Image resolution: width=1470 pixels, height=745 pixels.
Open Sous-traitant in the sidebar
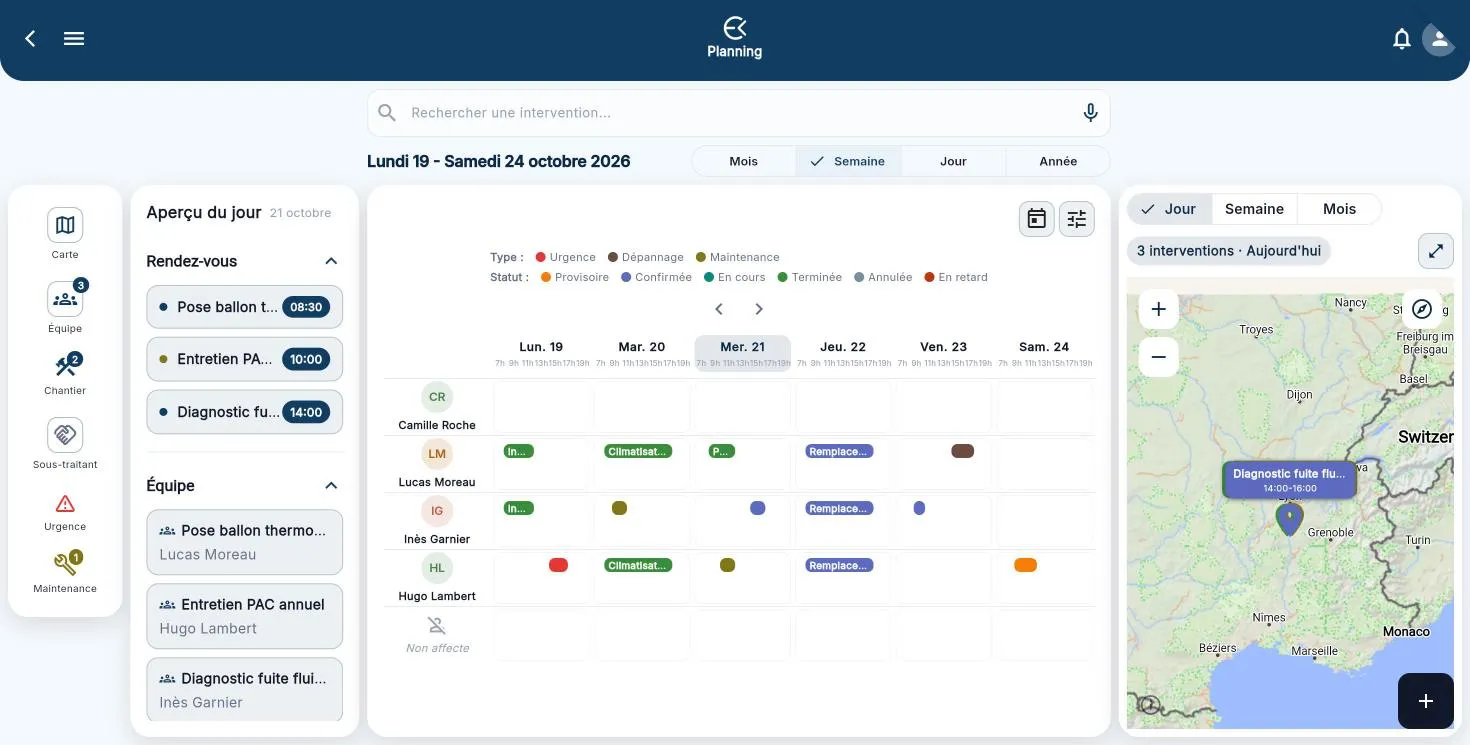coord(65,443)
